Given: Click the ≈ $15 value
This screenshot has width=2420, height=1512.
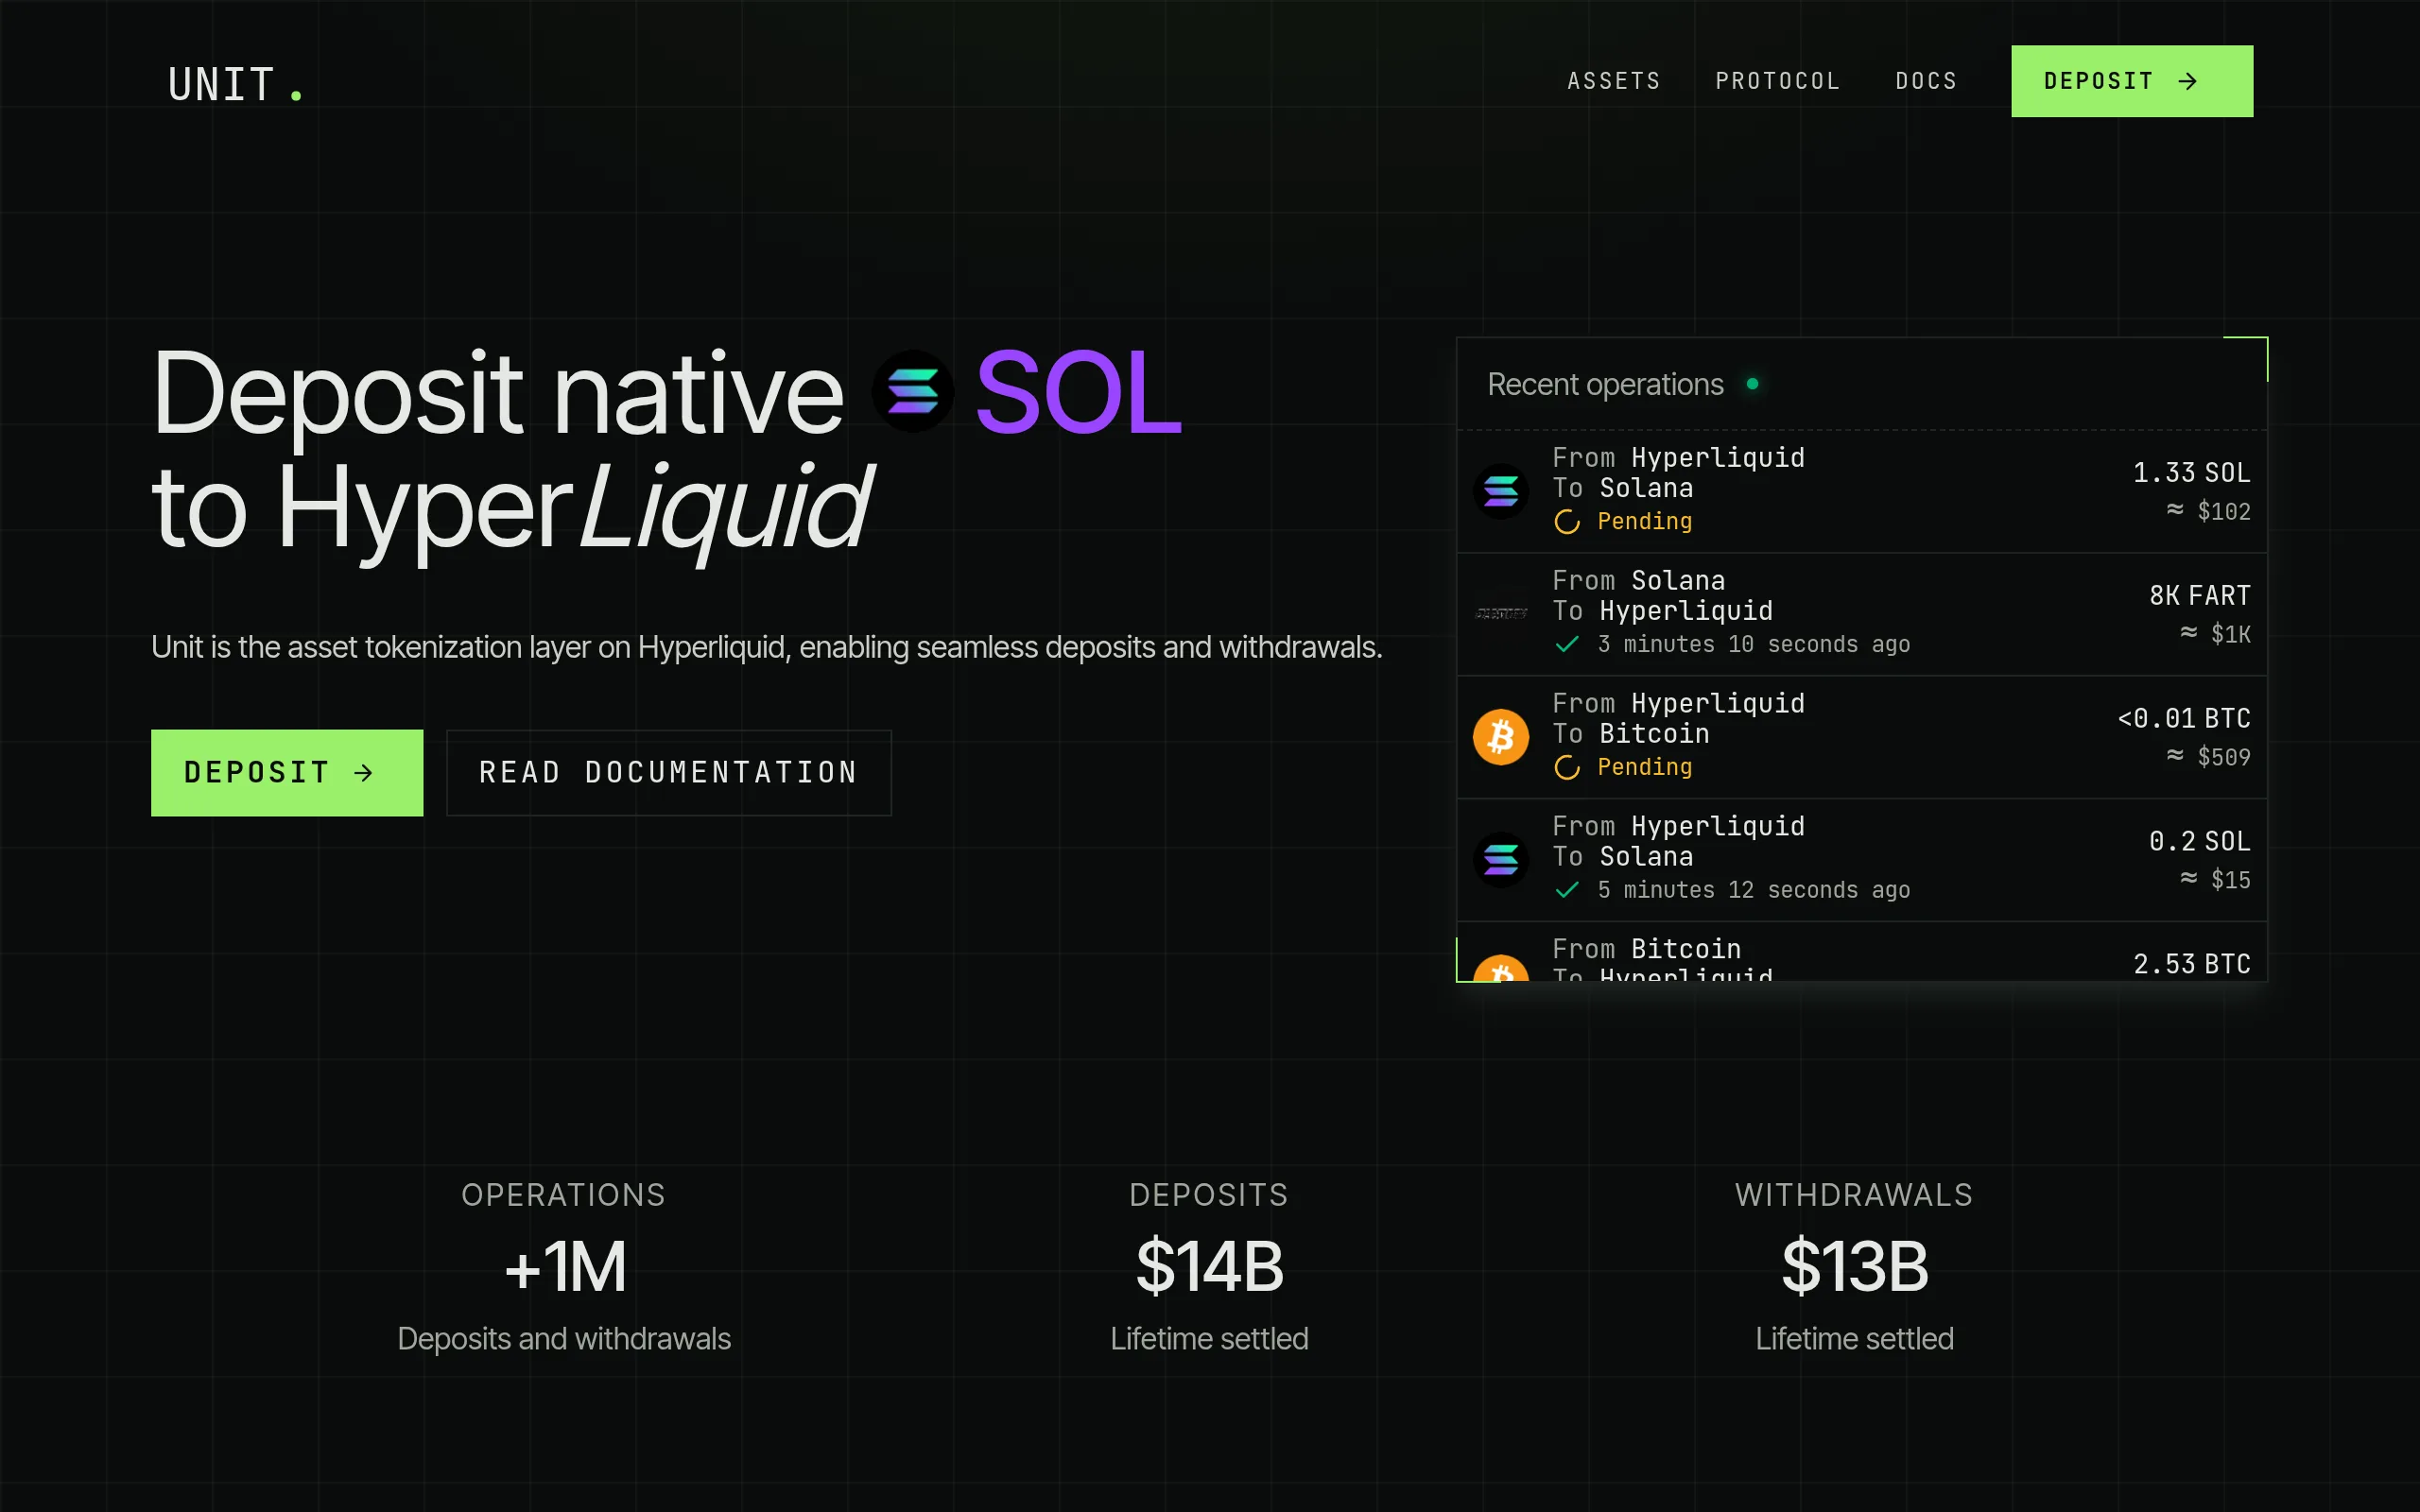Looking at the screenshot, I should (x=2215, y=880).
